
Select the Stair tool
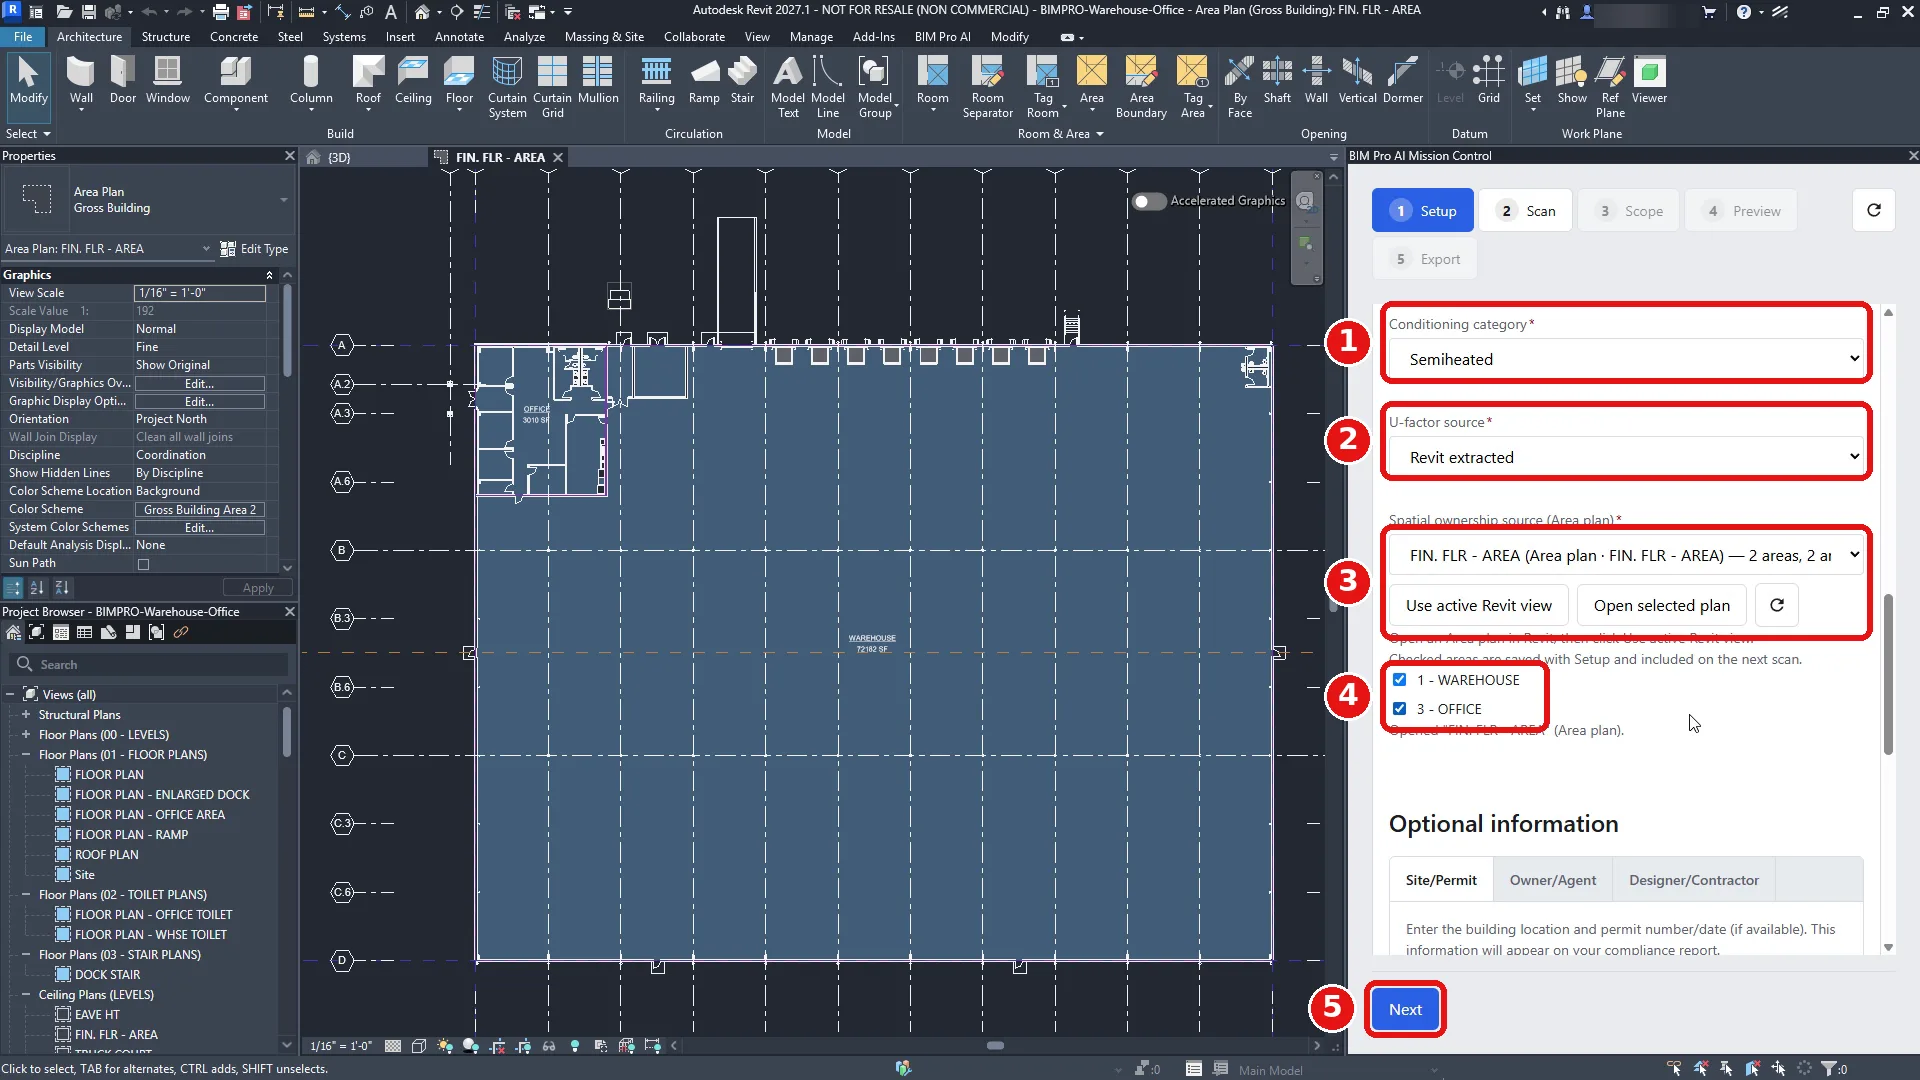(x=742, y=80)
